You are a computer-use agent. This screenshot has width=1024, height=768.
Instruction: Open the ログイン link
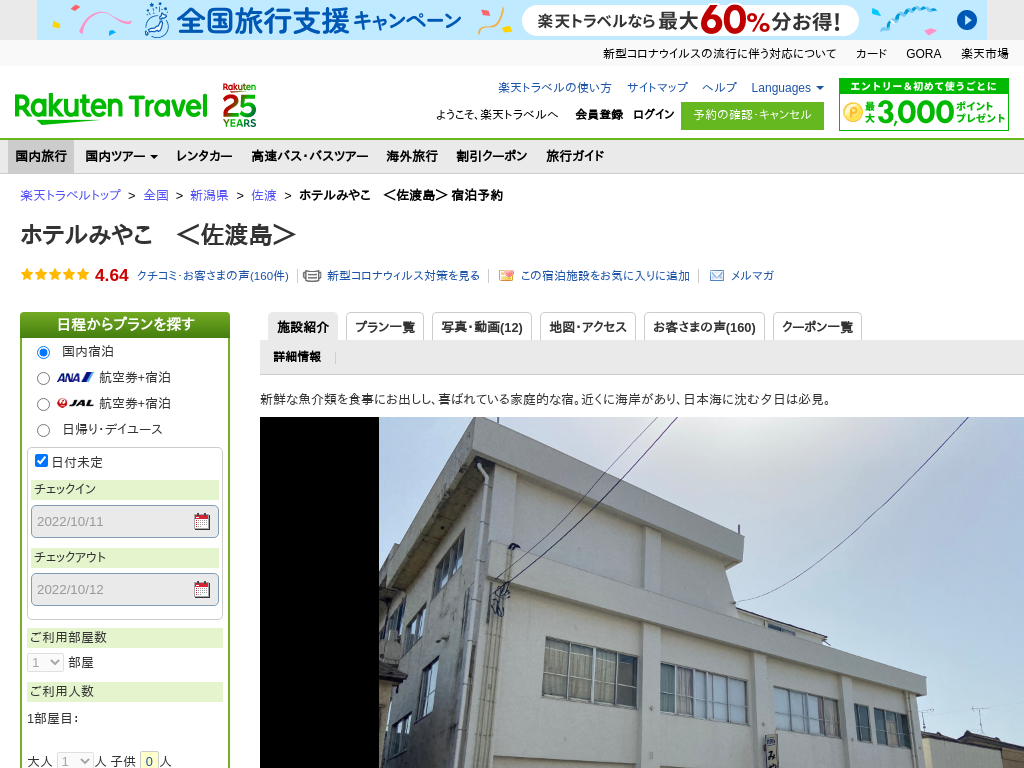pyautogui.click(x=653, y=115)
